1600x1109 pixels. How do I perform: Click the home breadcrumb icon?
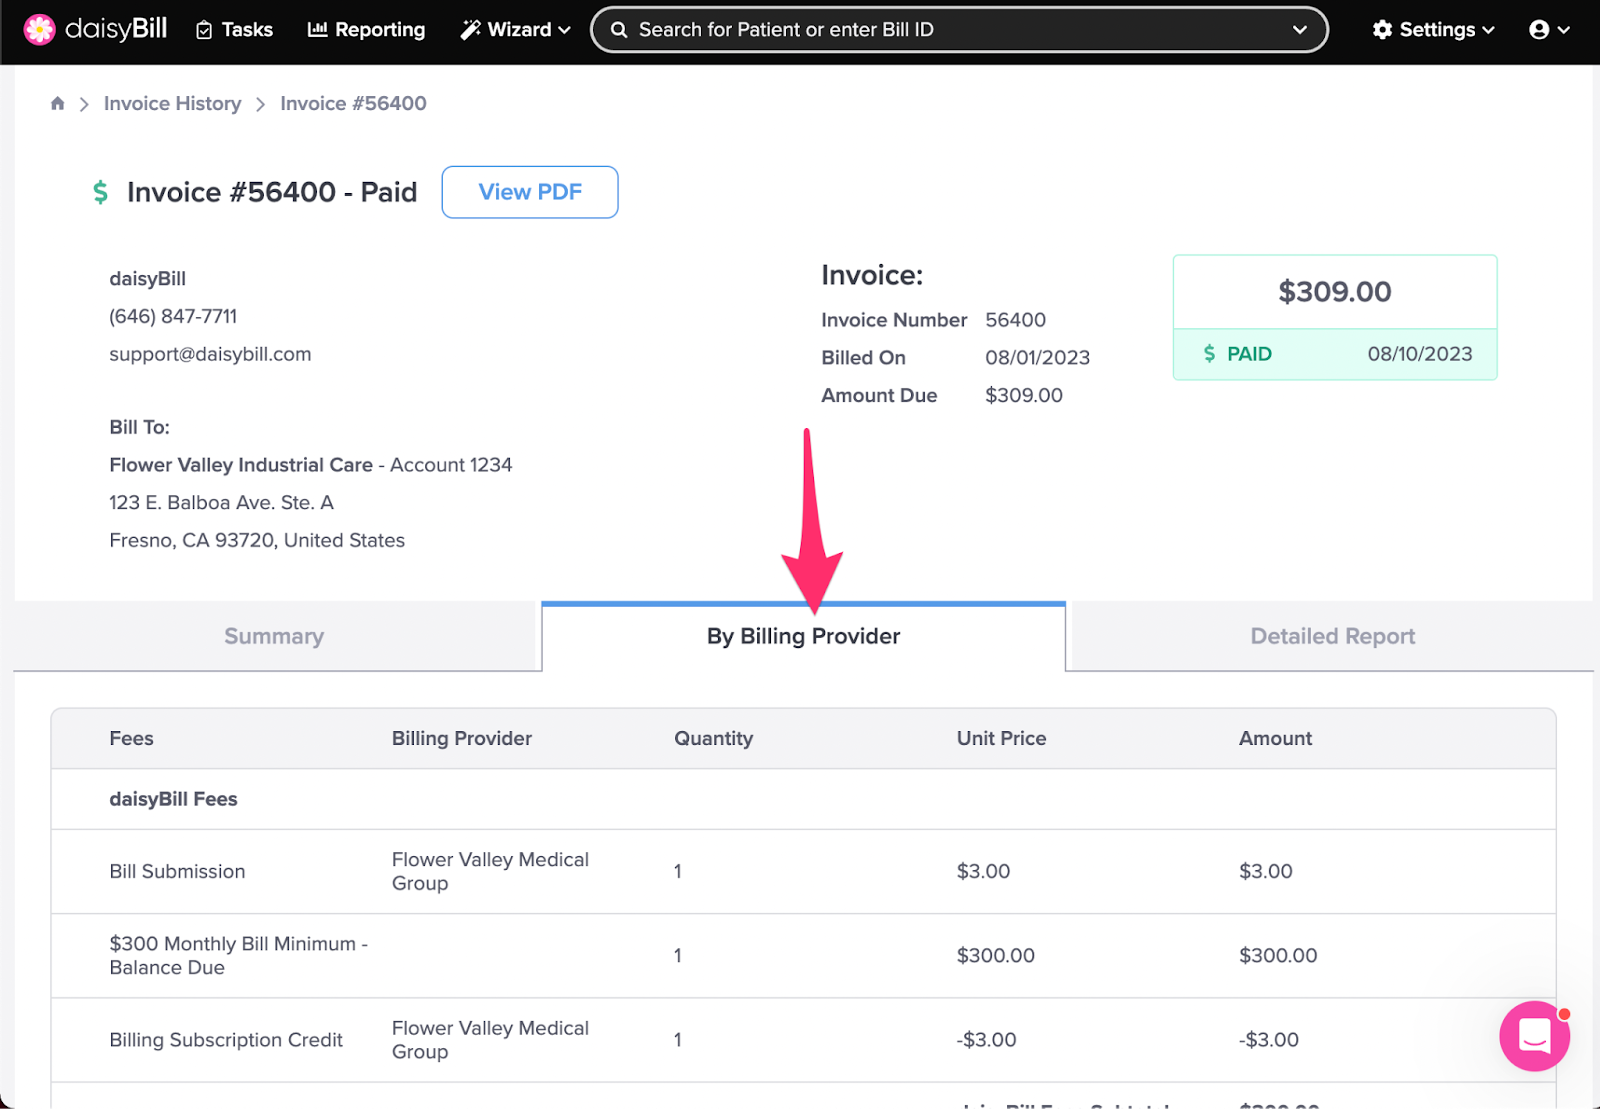pyautogui.click(x=58, y=104)
